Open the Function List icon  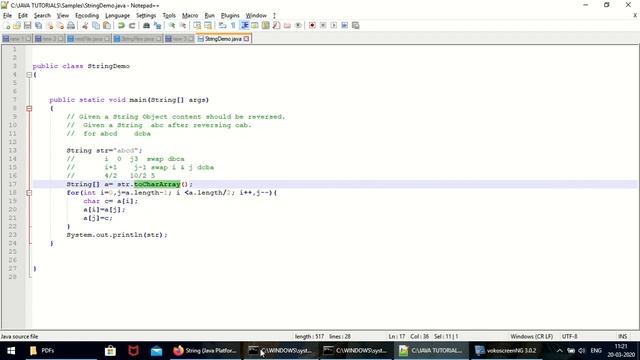276,25
